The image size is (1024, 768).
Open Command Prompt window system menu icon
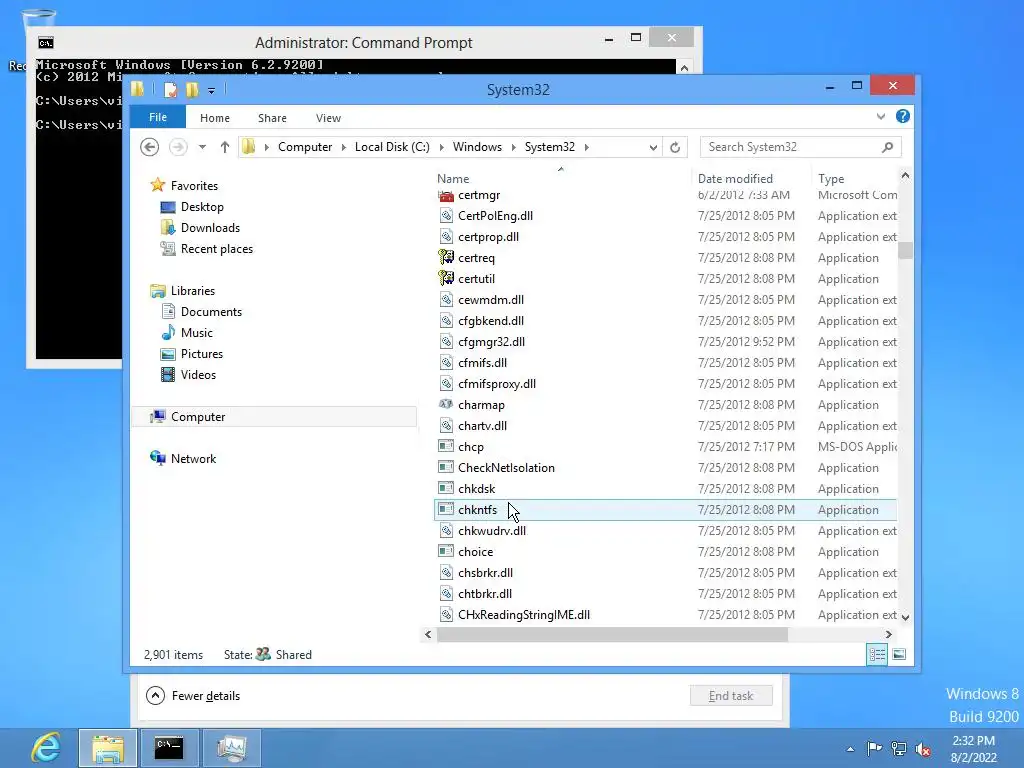46,43
